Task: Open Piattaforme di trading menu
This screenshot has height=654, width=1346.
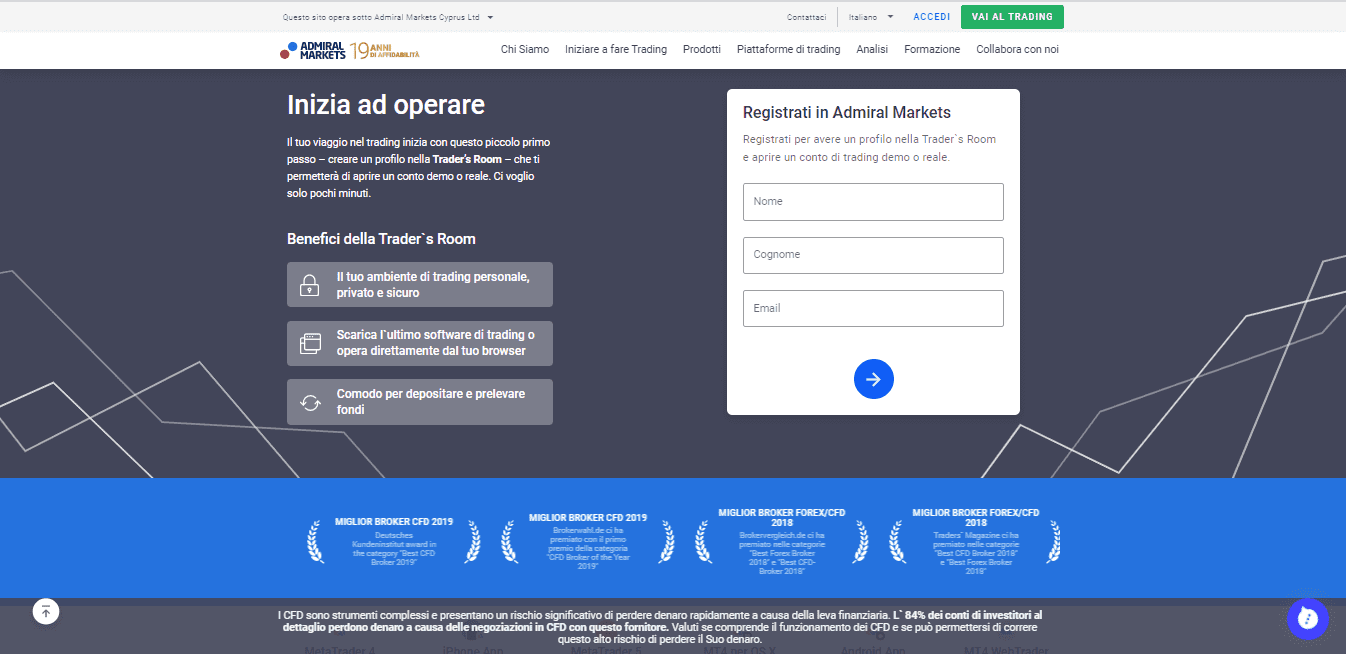Action: [788, 49]
